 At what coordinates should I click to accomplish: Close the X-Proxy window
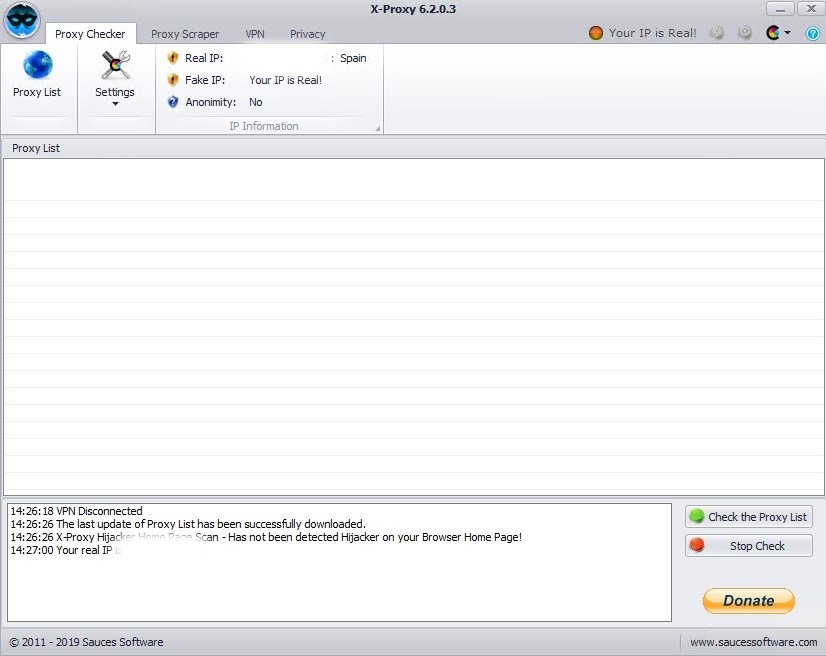811,9
